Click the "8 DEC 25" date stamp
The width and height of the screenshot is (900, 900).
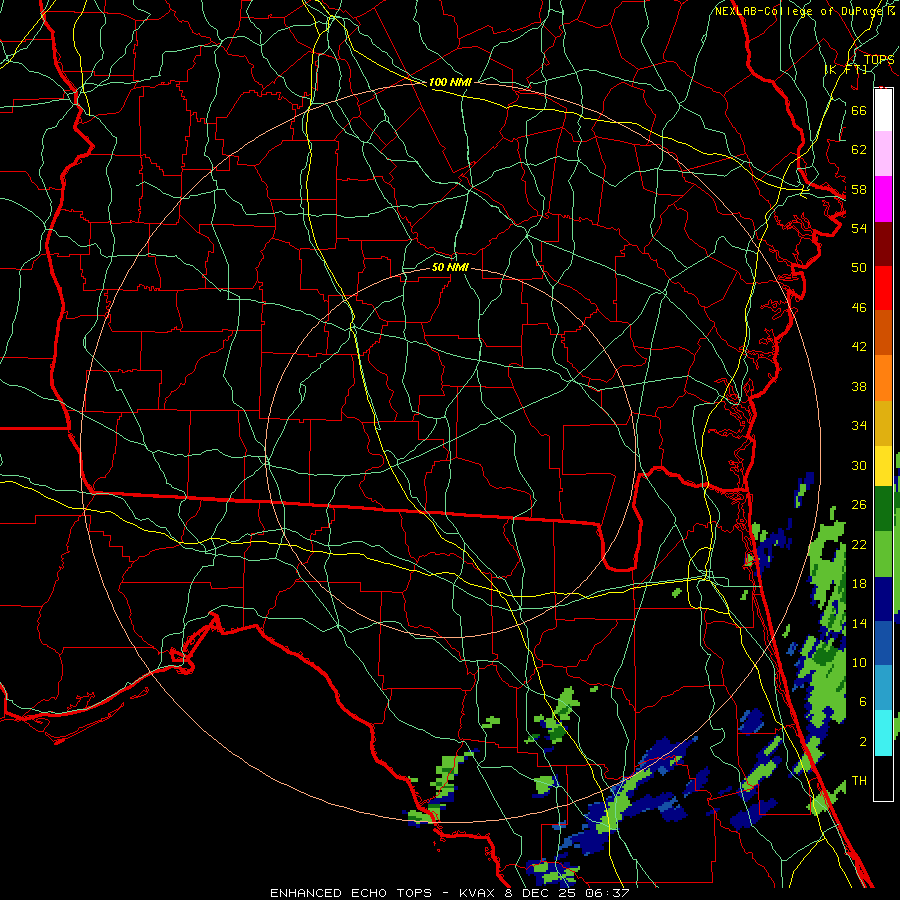tap(541, 893)
